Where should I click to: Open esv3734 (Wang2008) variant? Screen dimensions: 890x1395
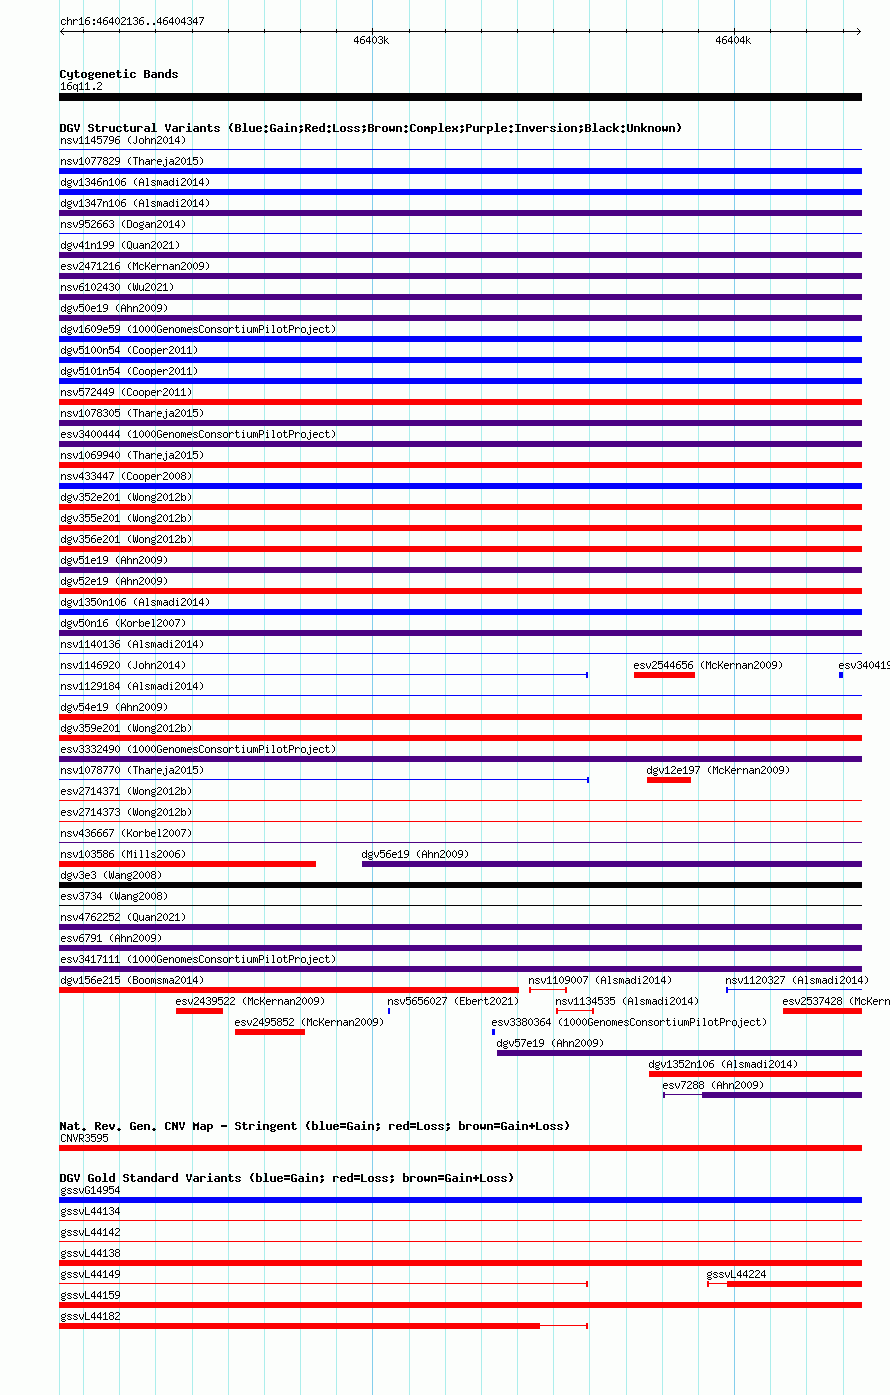point(113,896)
